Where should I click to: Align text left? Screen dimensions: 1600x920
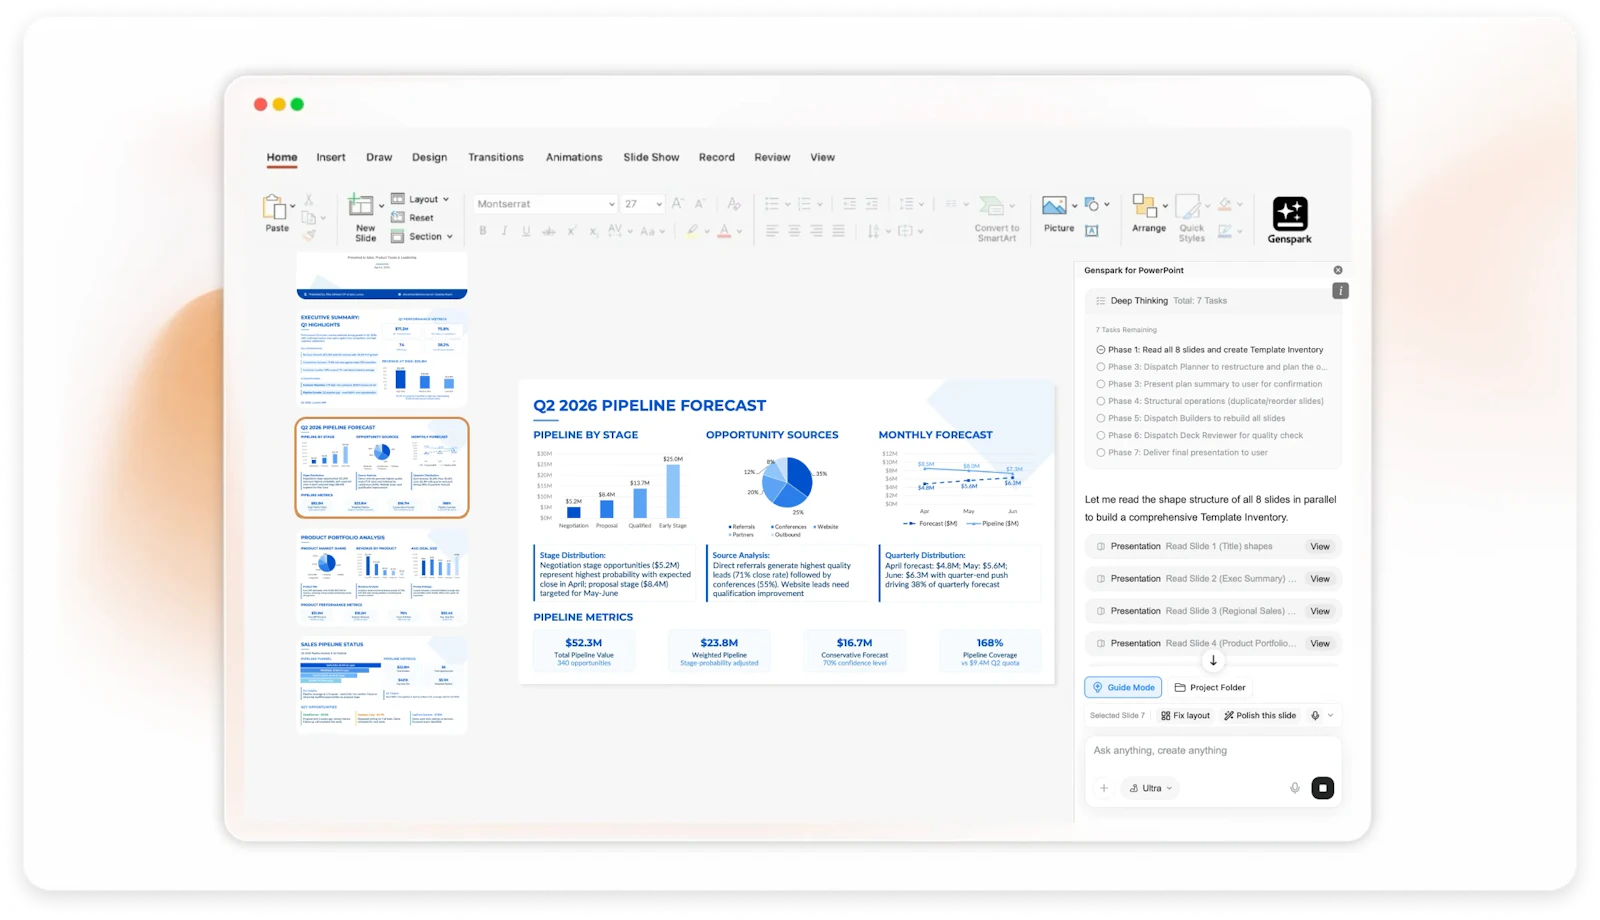point(772,231)
